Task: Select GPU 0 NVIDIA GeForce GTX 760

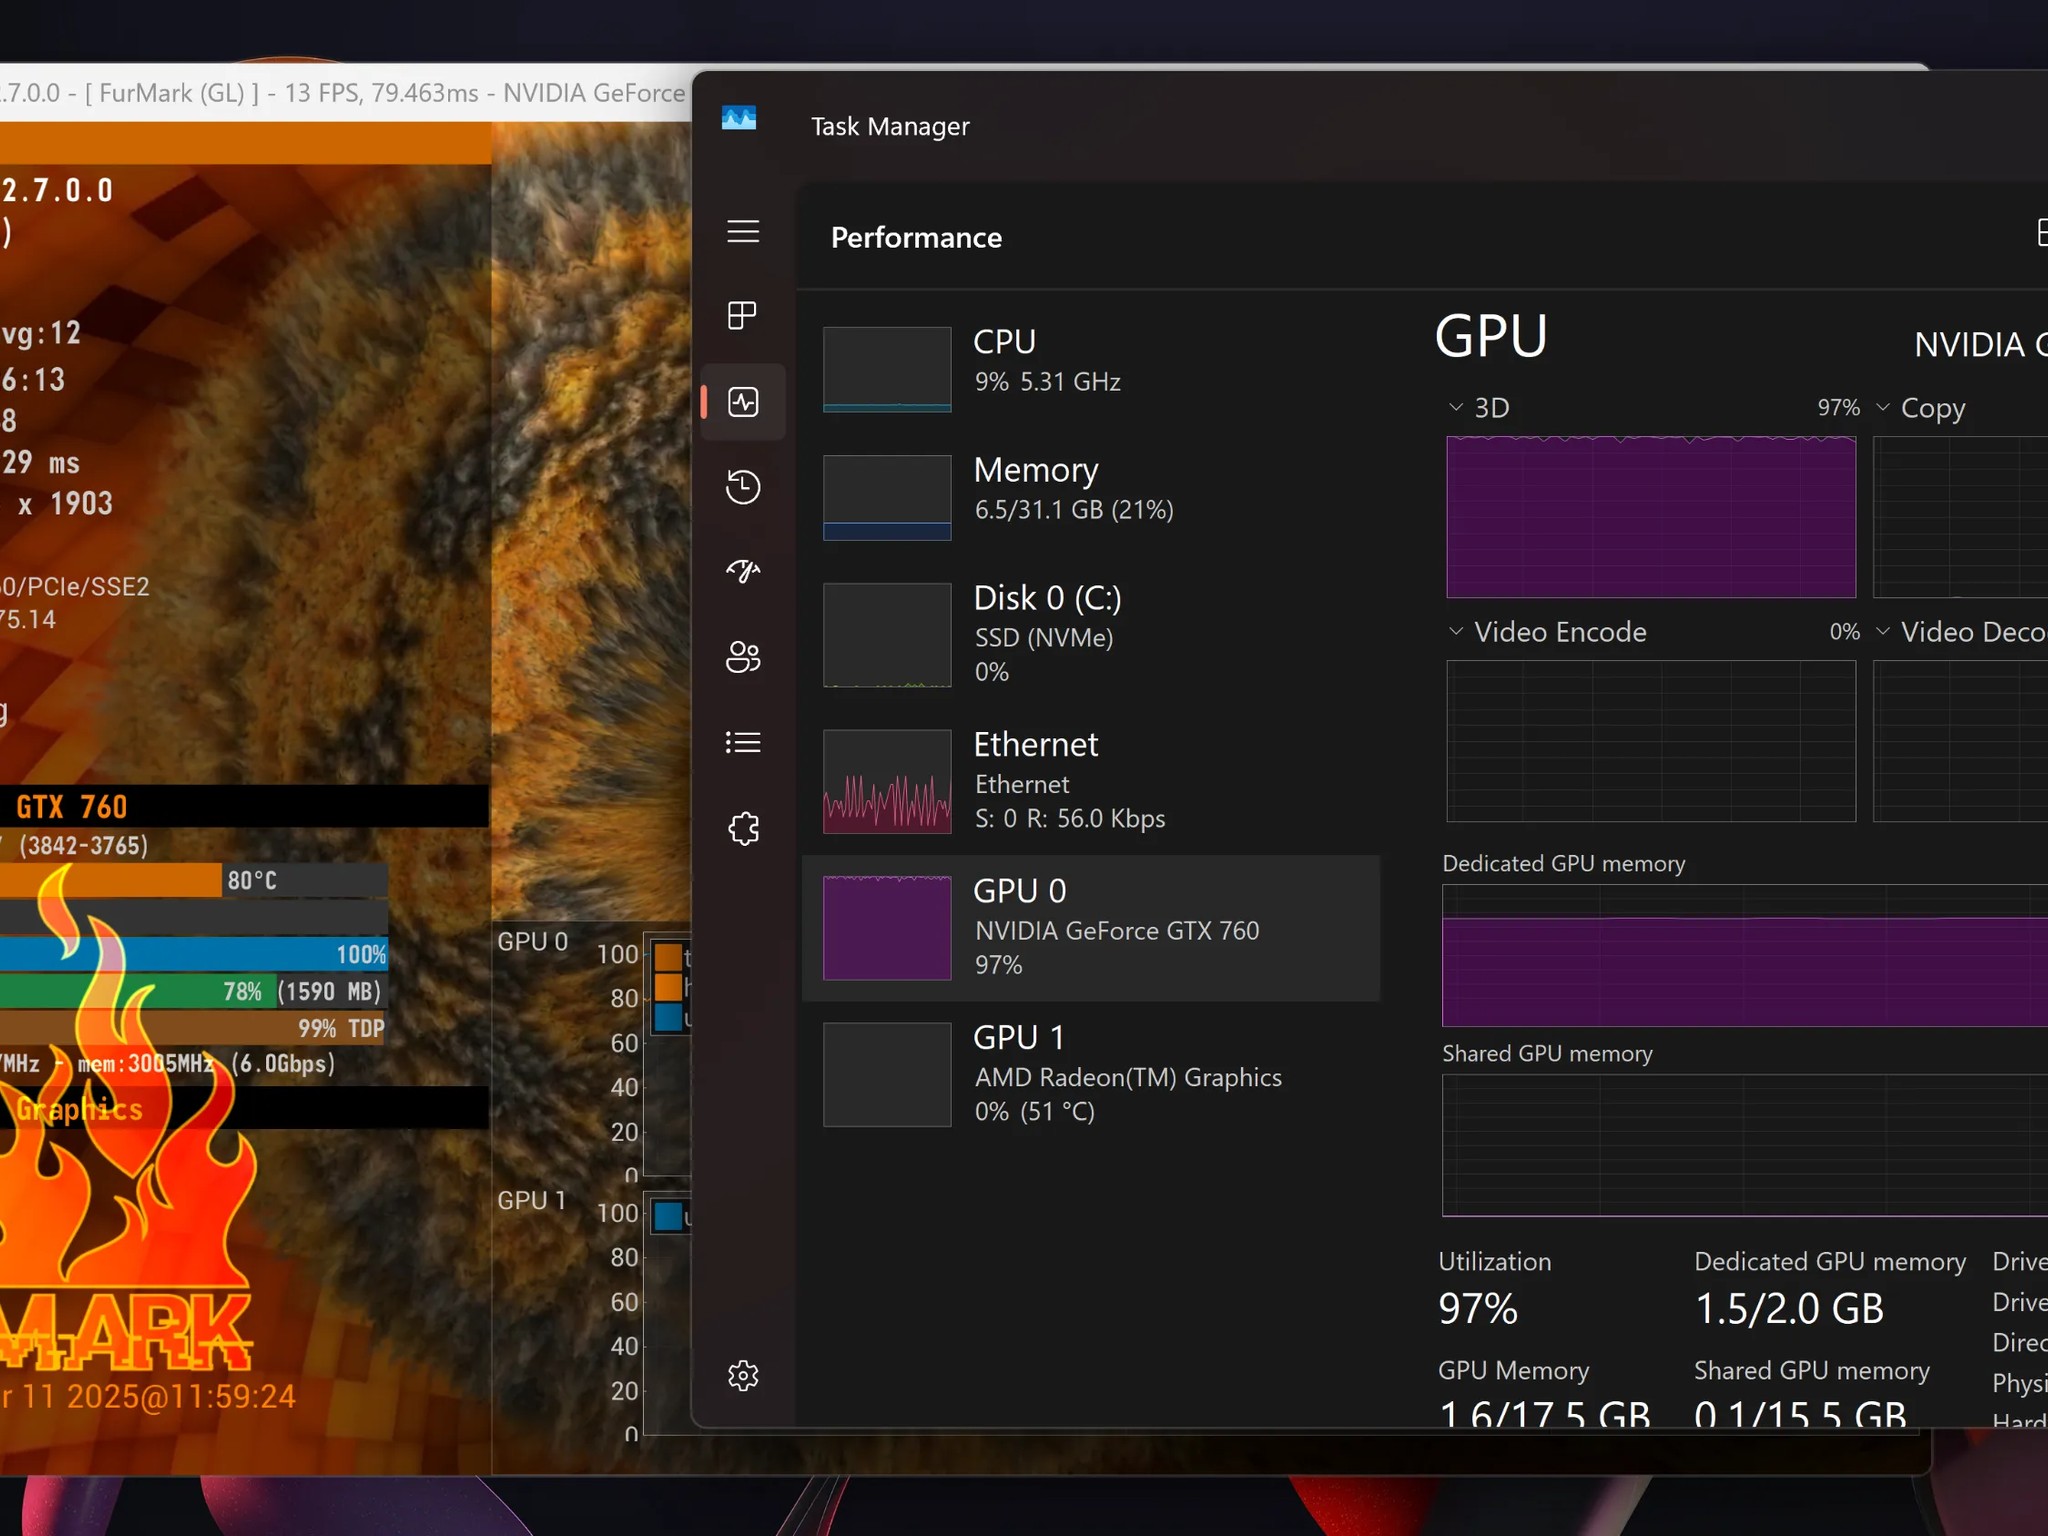Action: click(1091, 928)
